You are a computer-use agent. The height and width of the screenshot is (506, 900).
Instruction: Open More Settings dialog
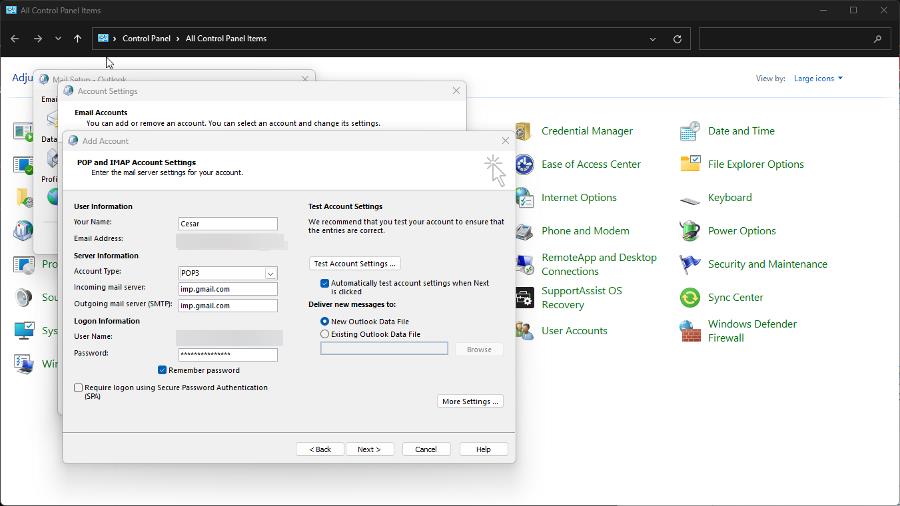pyautogui.click(x=470, y=402)
